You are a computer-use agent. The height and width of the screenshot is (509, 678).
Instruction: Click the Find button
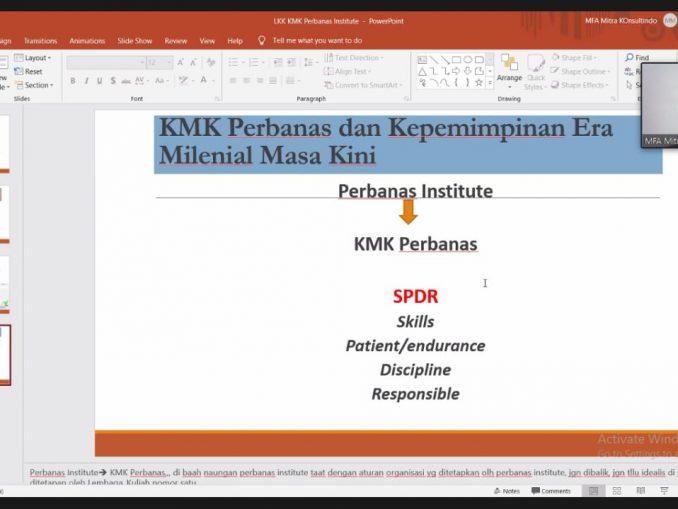pyautogui.click(x=637, y=58)
